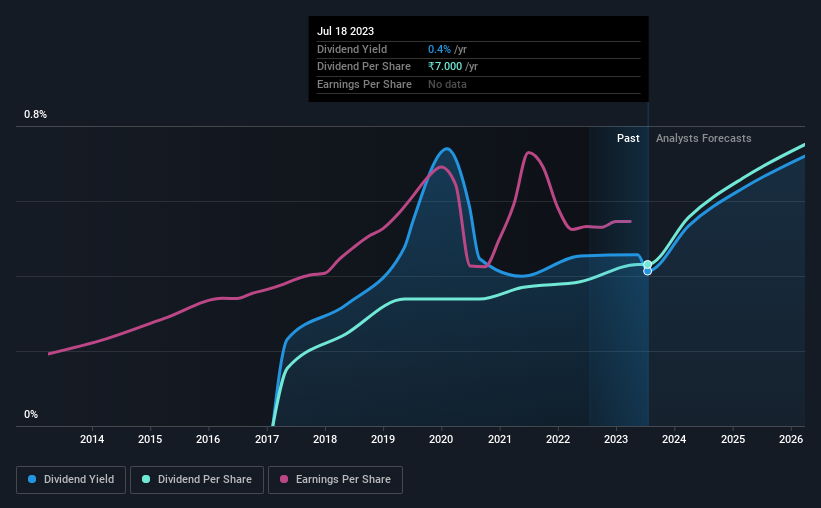Toggle the Dividend Yield legend button
Screen dimensions: 821x508
click(71, 480)
